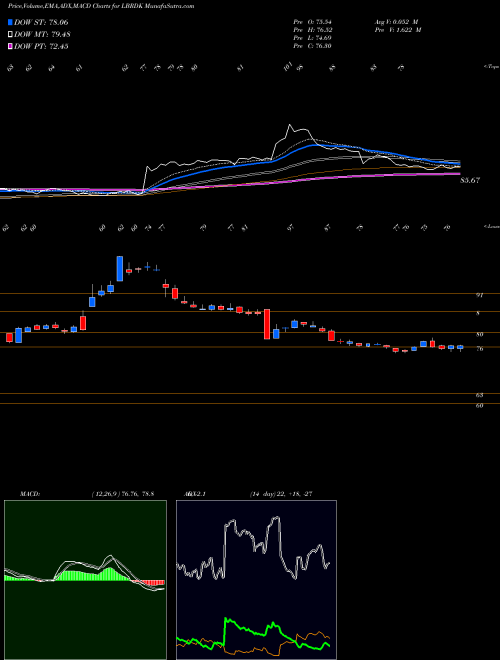Click the ADX (14 day) 22, +18, -27 parameters
500x660 pixels.
[x=281, y=494]
